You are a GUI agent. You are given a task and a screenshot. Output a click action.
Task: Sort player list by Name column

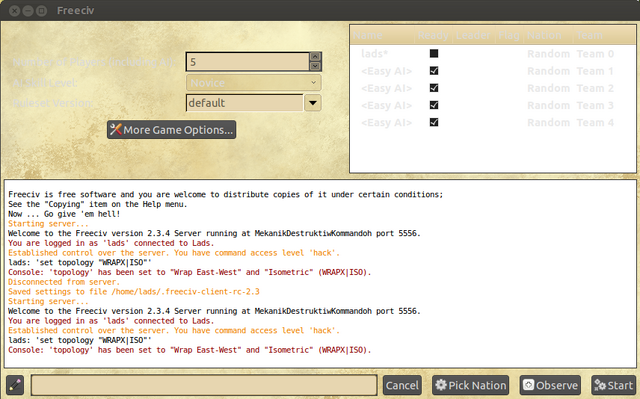(x=382, y=35)
